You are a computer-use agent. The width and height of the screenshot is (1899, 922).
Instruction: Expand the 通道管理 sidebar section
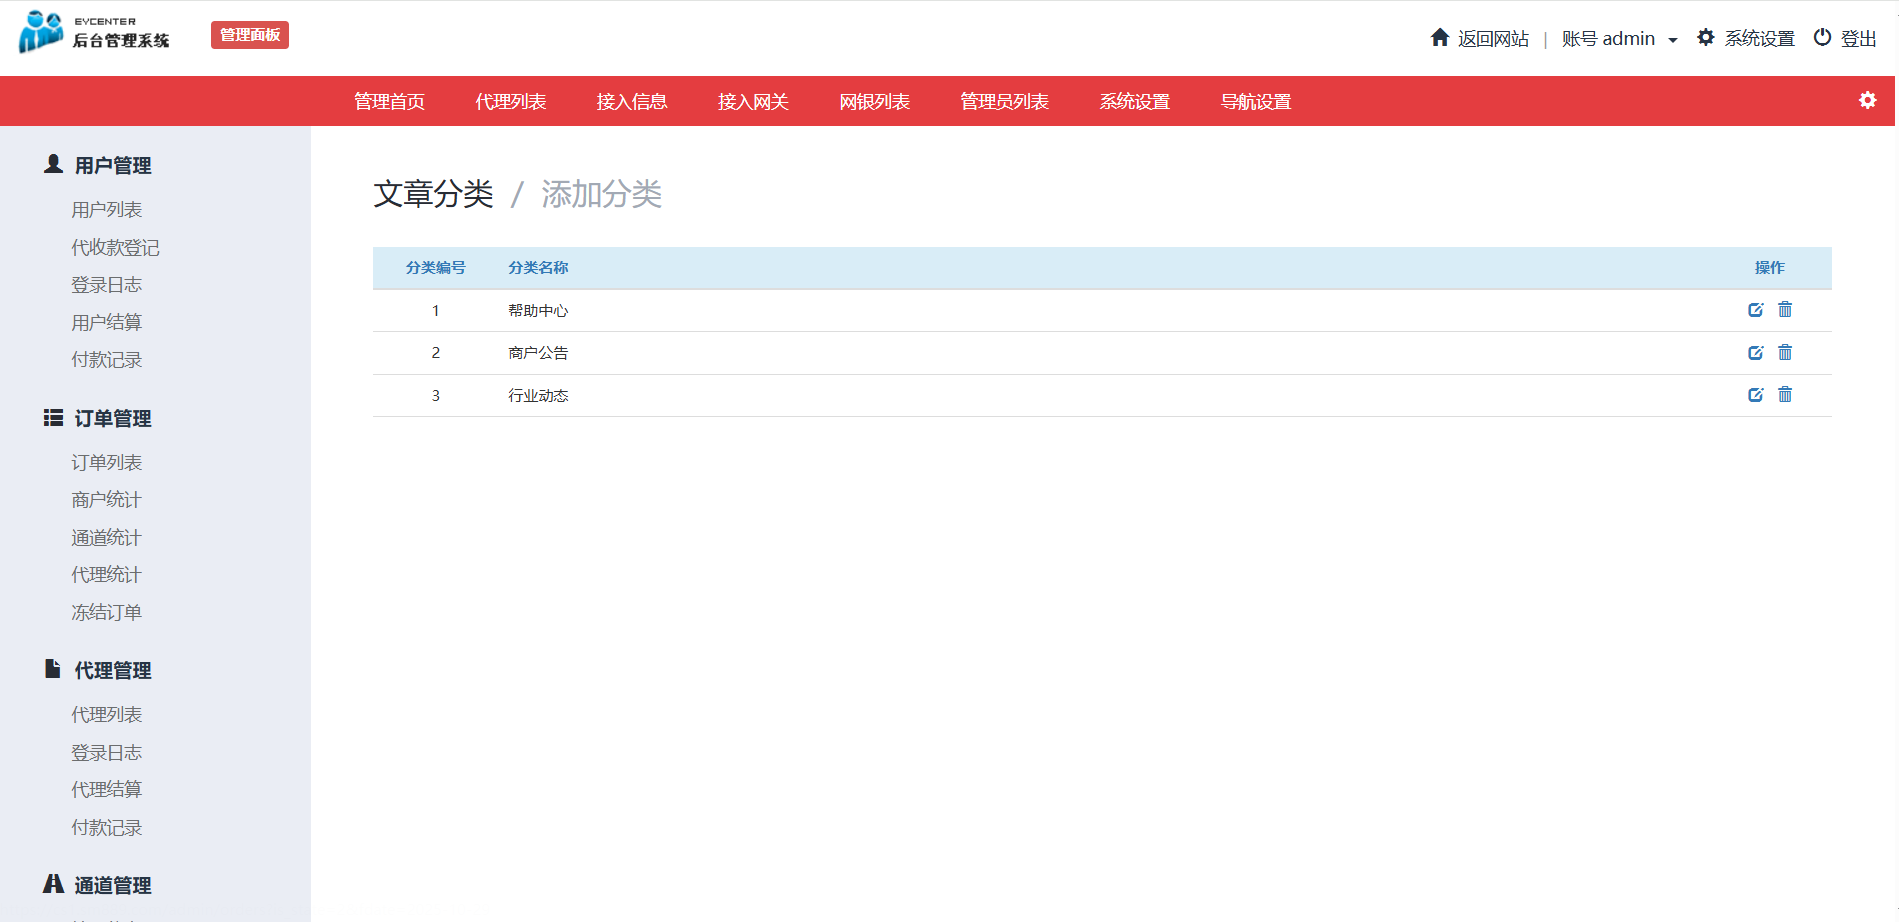[112, 885]
